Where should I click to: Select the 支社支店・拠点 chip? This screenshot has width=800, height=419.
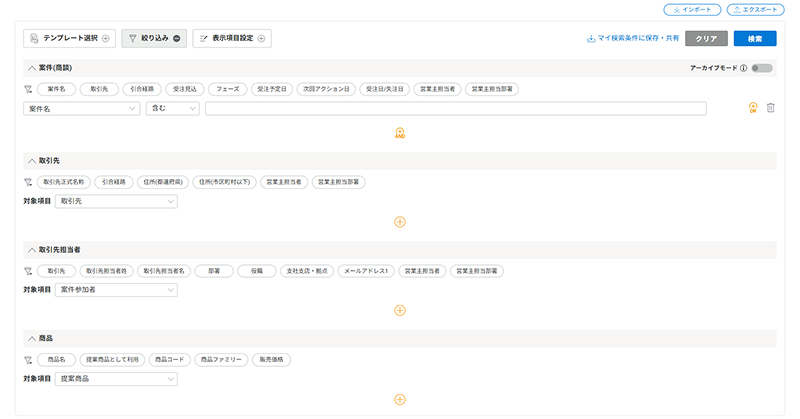[x=307, y=271]
